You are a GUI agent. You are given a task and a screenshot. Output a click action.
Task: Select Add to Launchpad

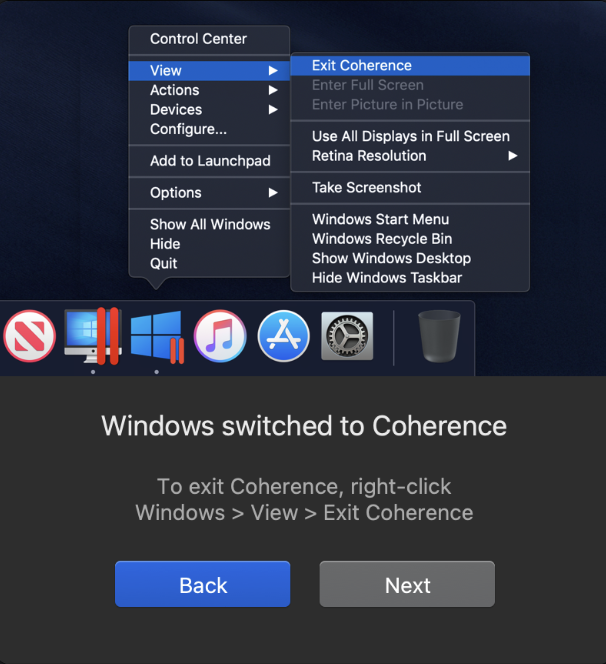pos(209,161)
